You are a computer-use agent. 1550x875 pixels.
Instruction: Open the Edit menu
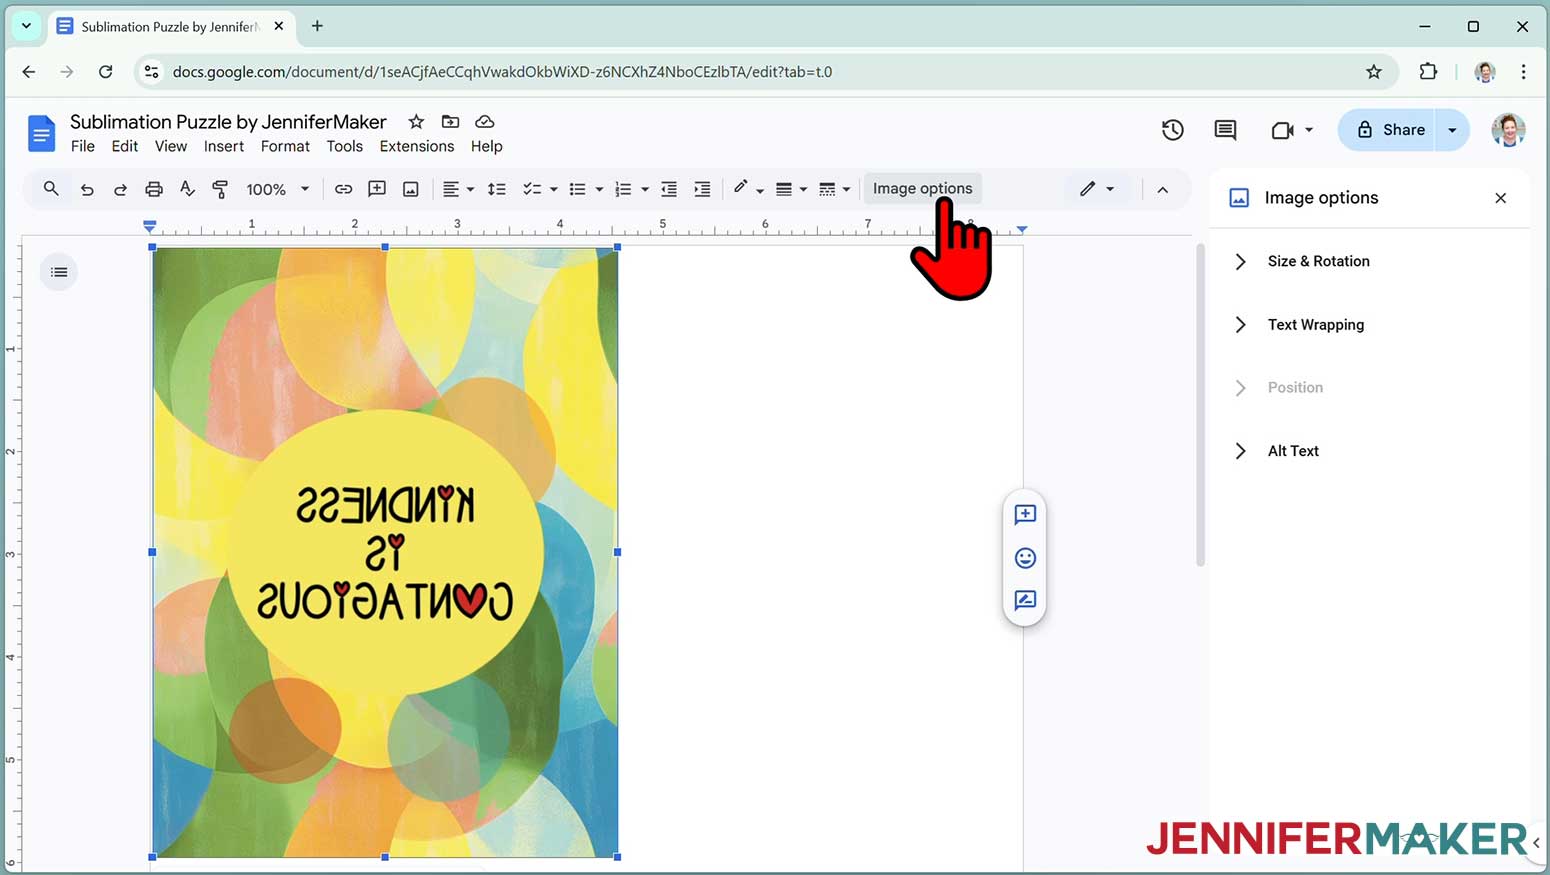click(125, 146)
